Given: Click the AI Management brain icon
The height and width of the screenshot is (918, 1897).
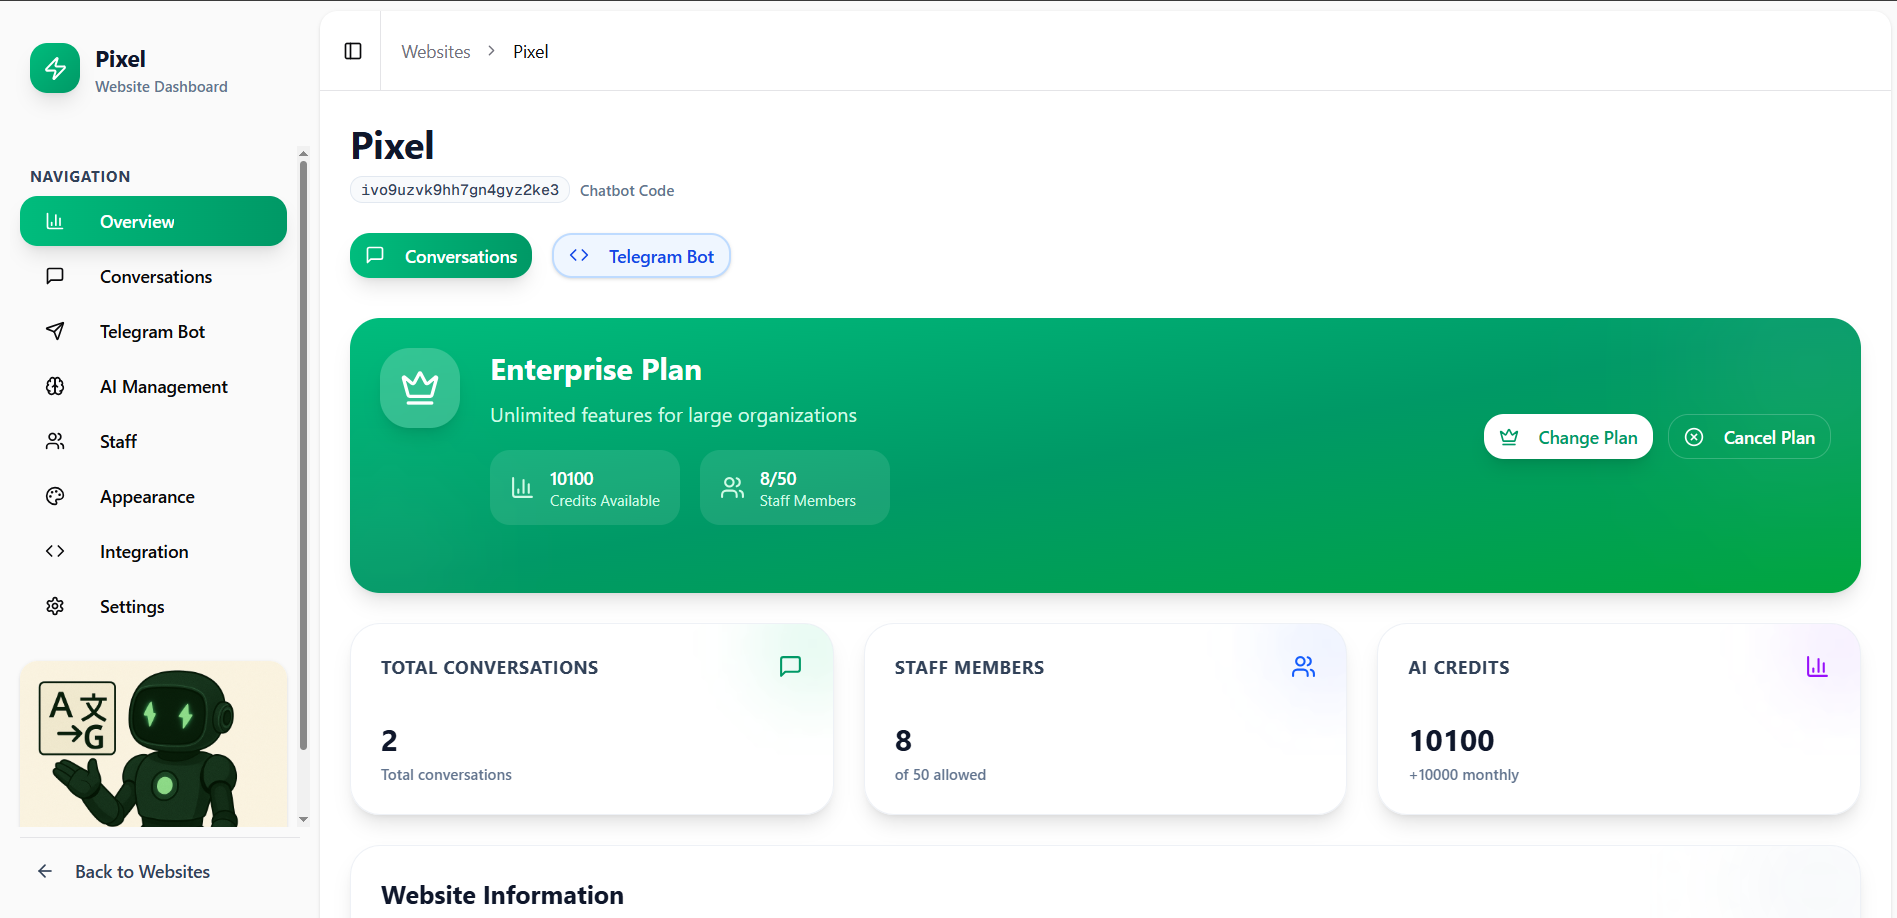Looking at the screenshot, I should pos(55,386).
